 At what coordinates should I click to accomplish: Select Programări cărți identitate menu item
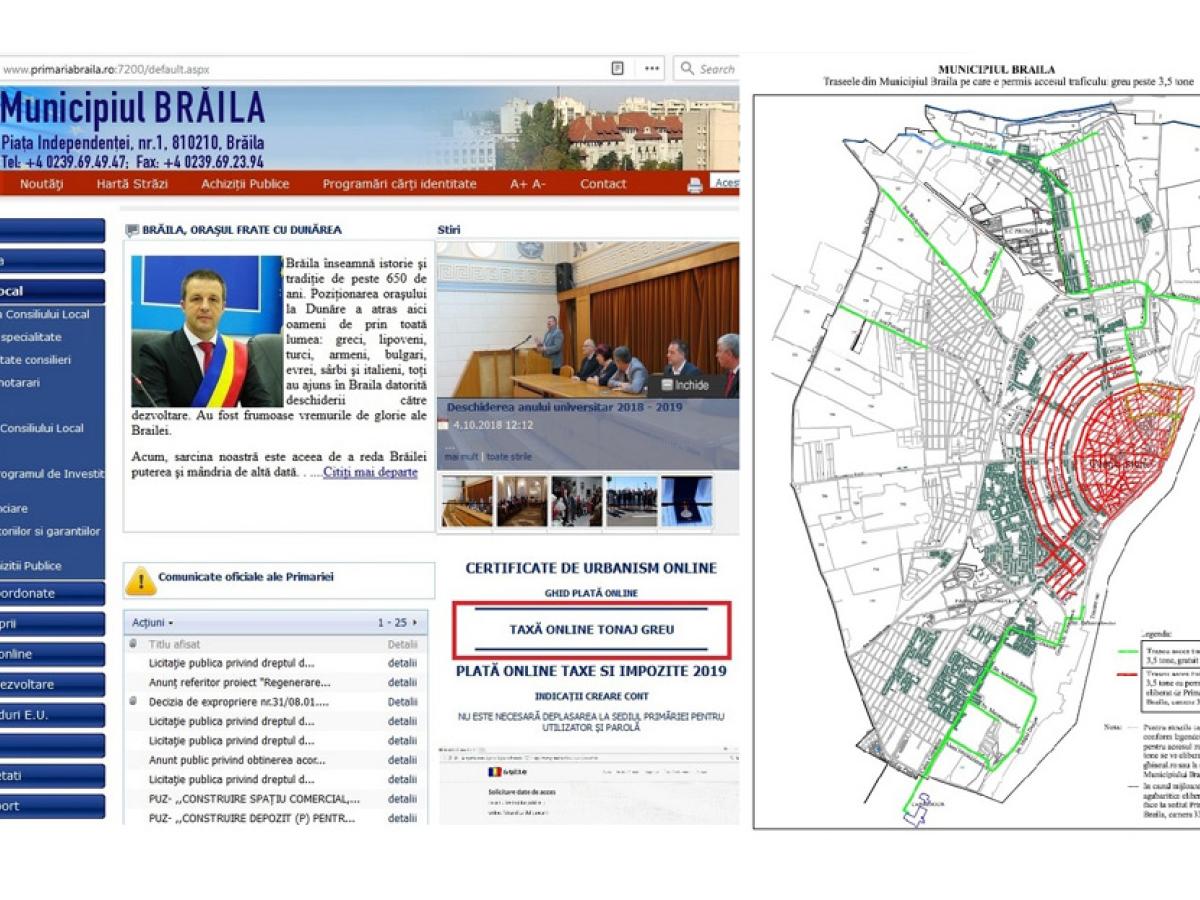point(399,184)
